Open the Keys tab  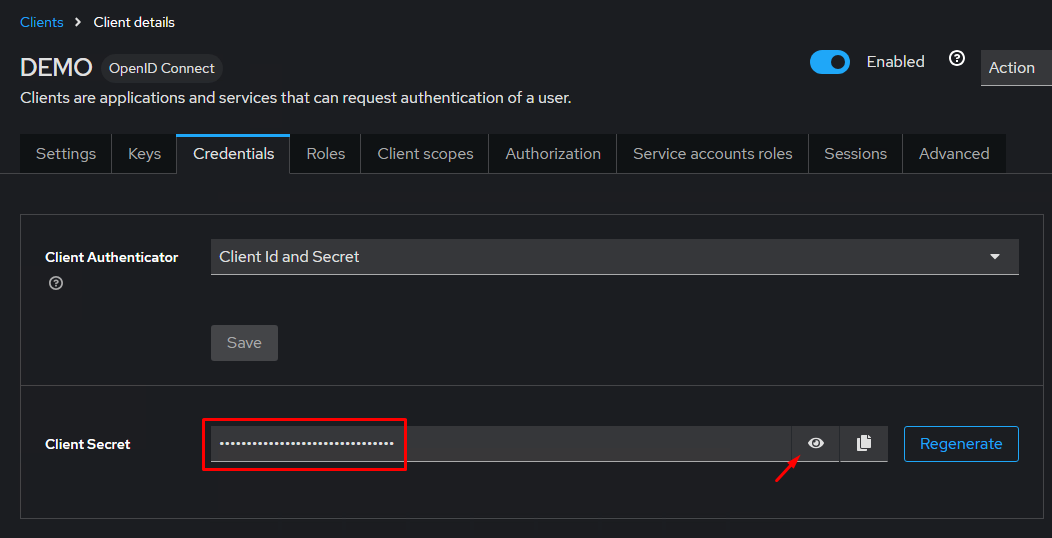coord(144,154)
